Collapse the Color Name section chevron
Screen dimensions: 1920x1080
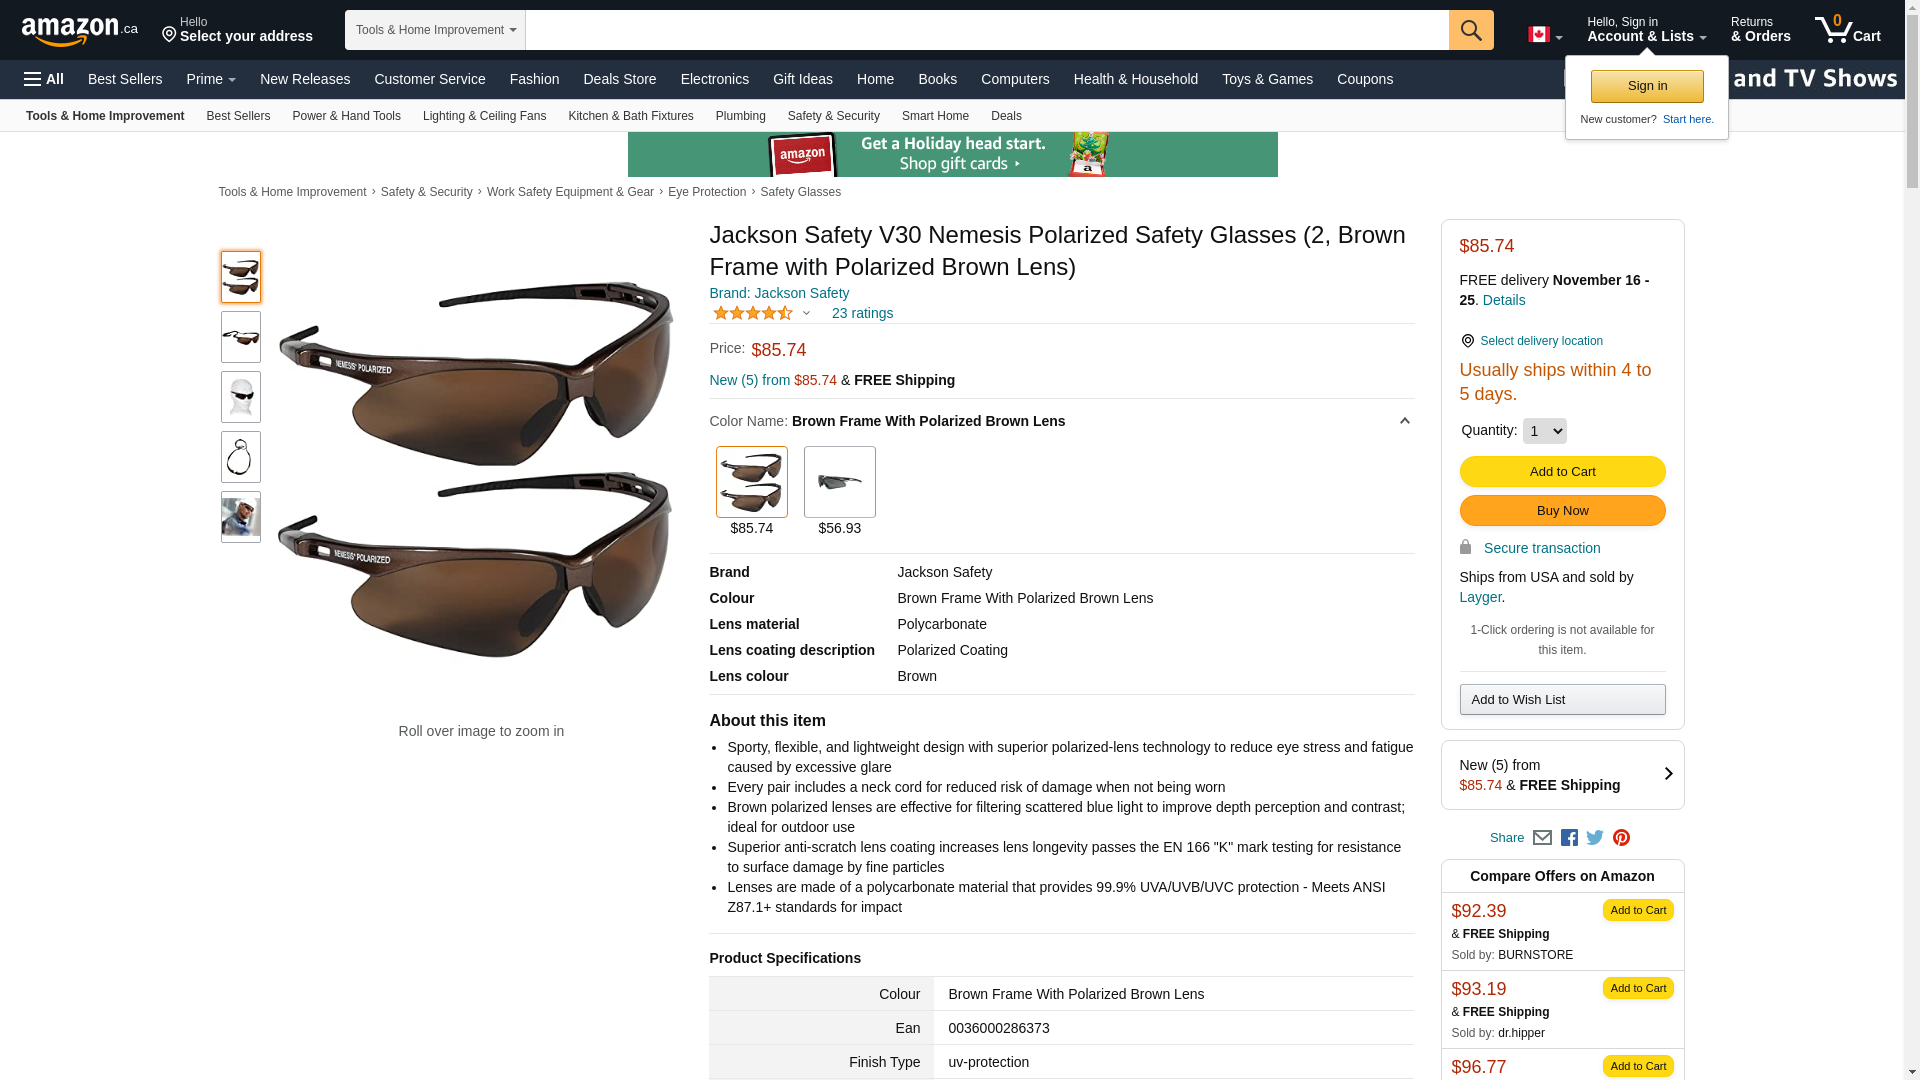click(x=1404, y=421)
